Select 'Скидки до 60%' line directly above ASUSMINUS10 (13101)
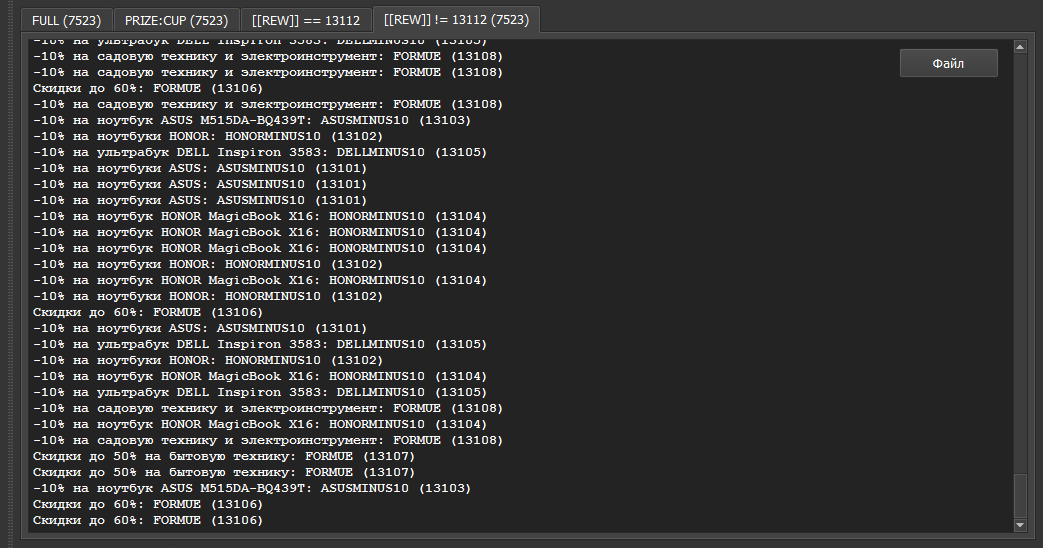Viewport: 1043px width, 548px height. point(148,313)
